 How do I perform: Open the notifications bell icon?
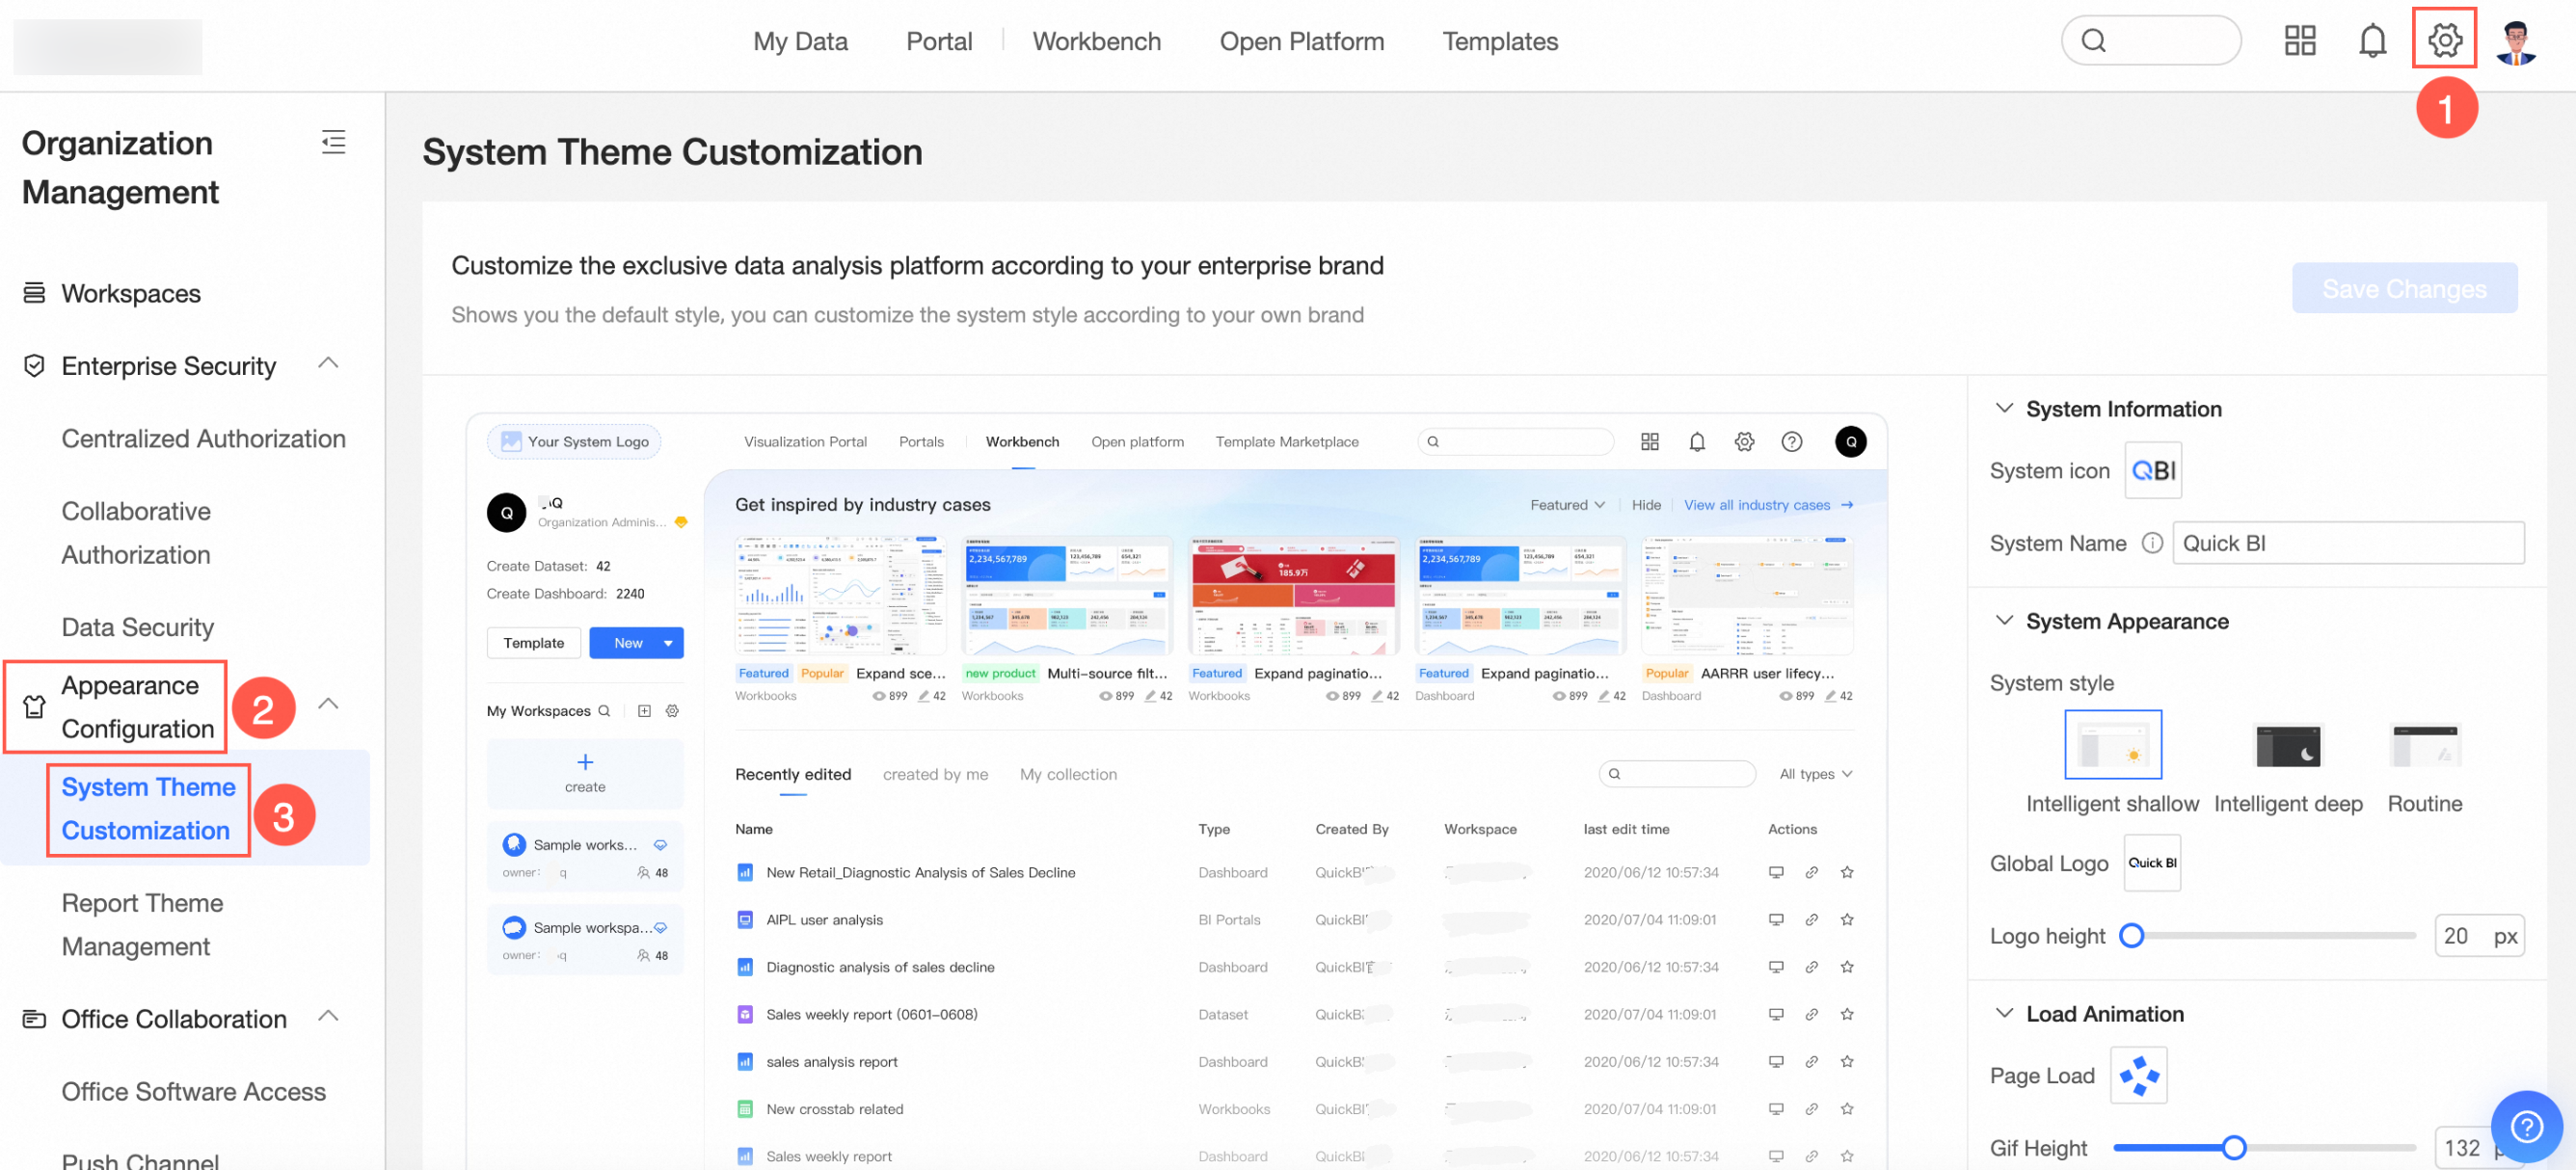pyautogui.click(x=2372, y=41)
